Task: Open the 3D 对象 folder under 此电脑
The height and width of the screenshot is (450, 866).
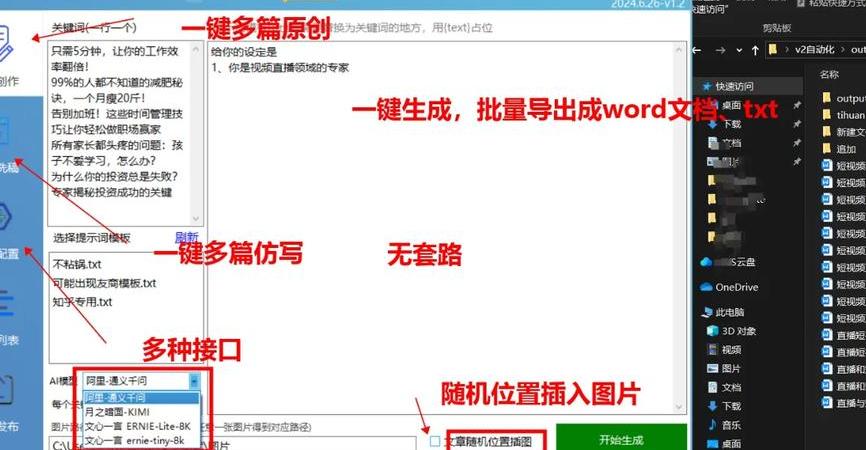Action: pyautogui.click(x=731, y=331)
